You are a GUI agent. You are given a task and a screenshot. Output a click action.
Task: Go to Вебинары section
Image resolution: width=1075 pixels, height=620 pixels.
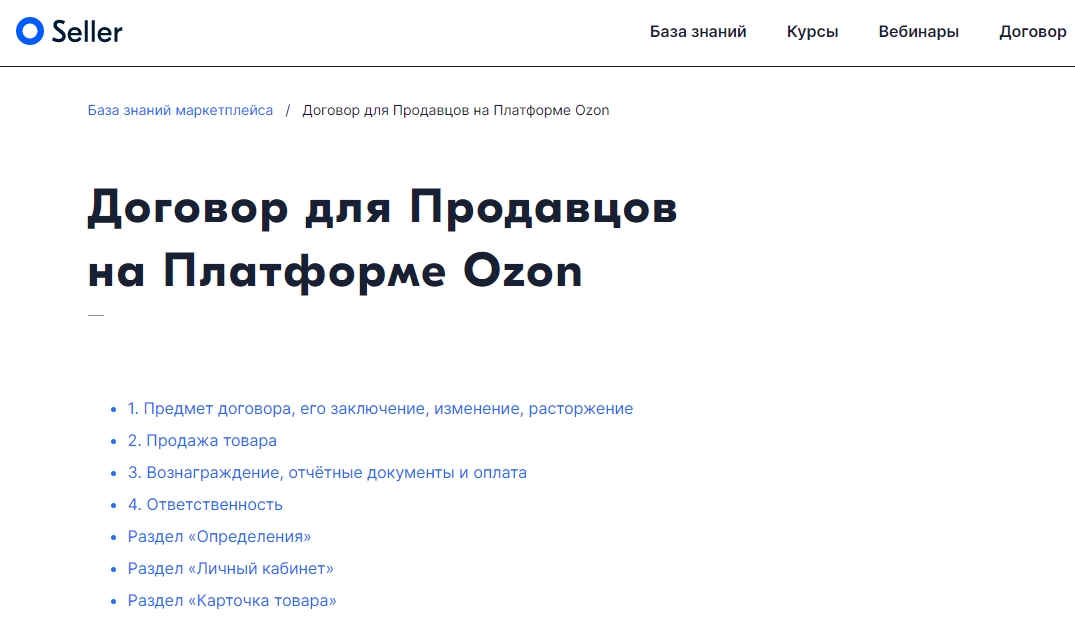tap(919, 32)
